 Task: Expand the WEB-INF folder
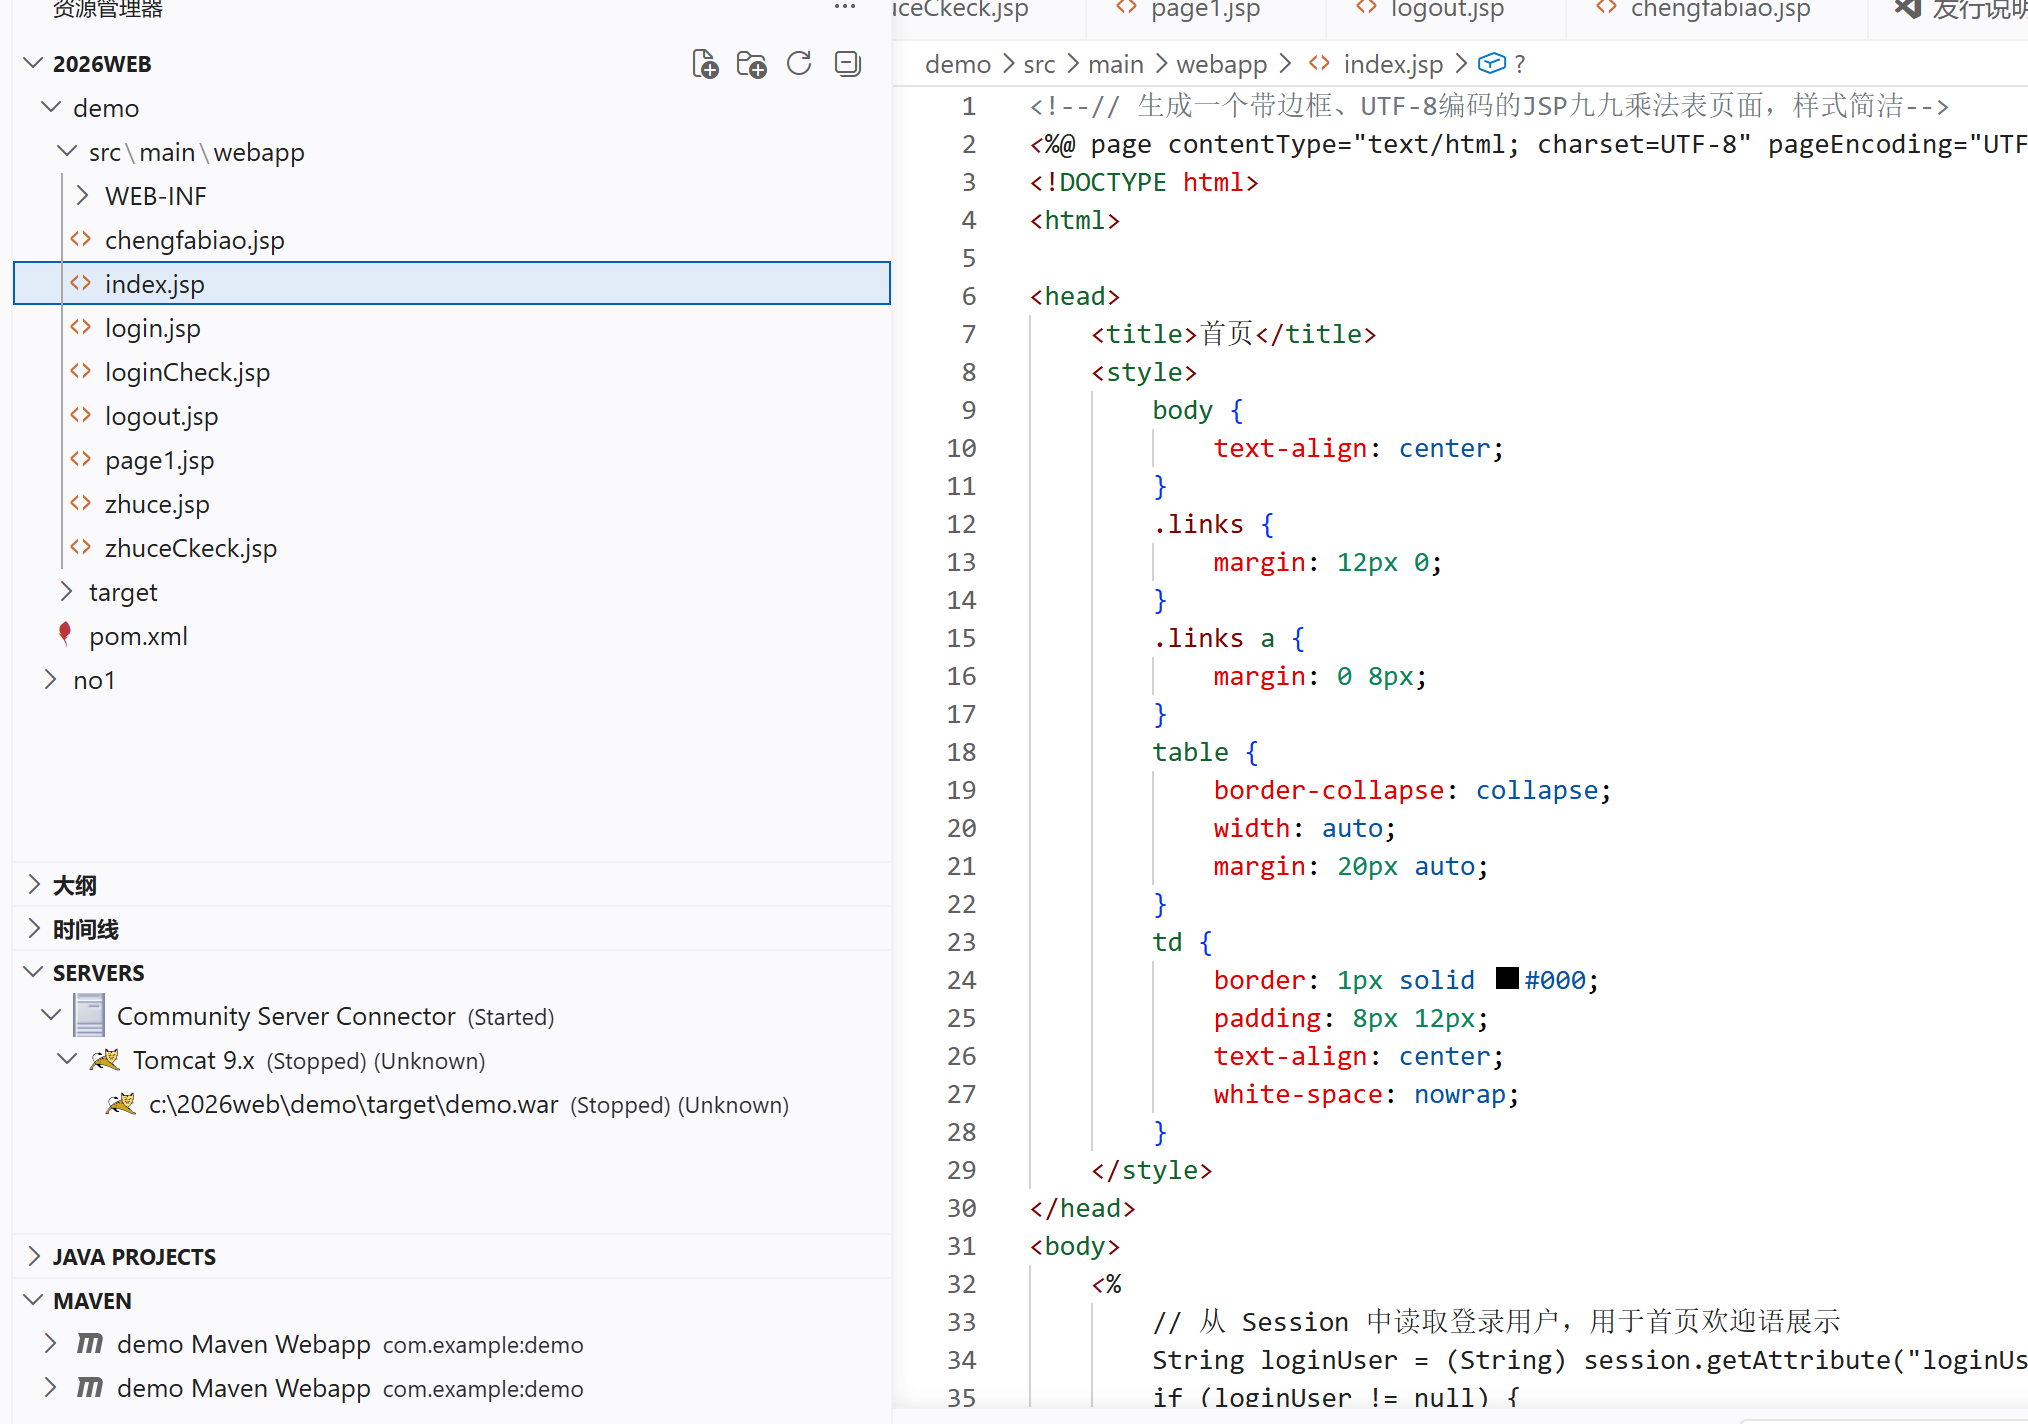click(x=83, y=195)
